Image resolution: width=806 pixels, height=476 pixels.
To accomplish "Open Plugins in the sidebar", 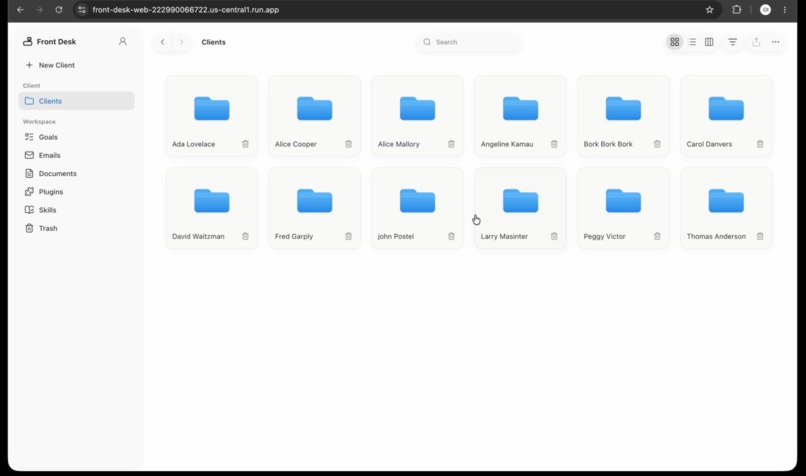I will [x=77, y=191].
